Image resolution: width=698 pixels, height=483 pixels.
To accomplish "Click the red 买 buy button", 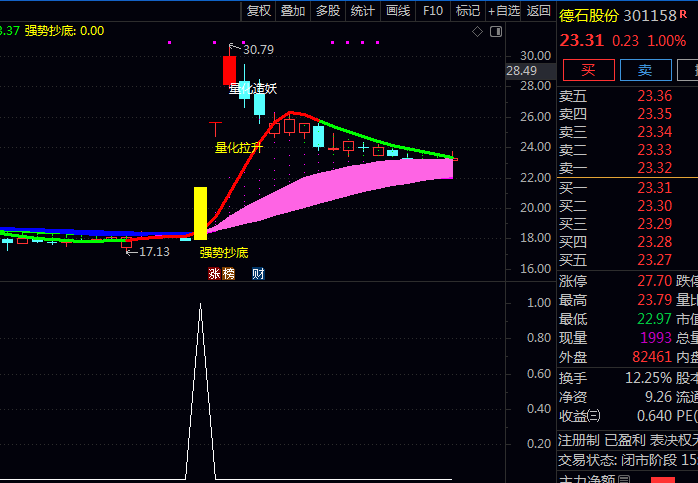I will point(588,70).
